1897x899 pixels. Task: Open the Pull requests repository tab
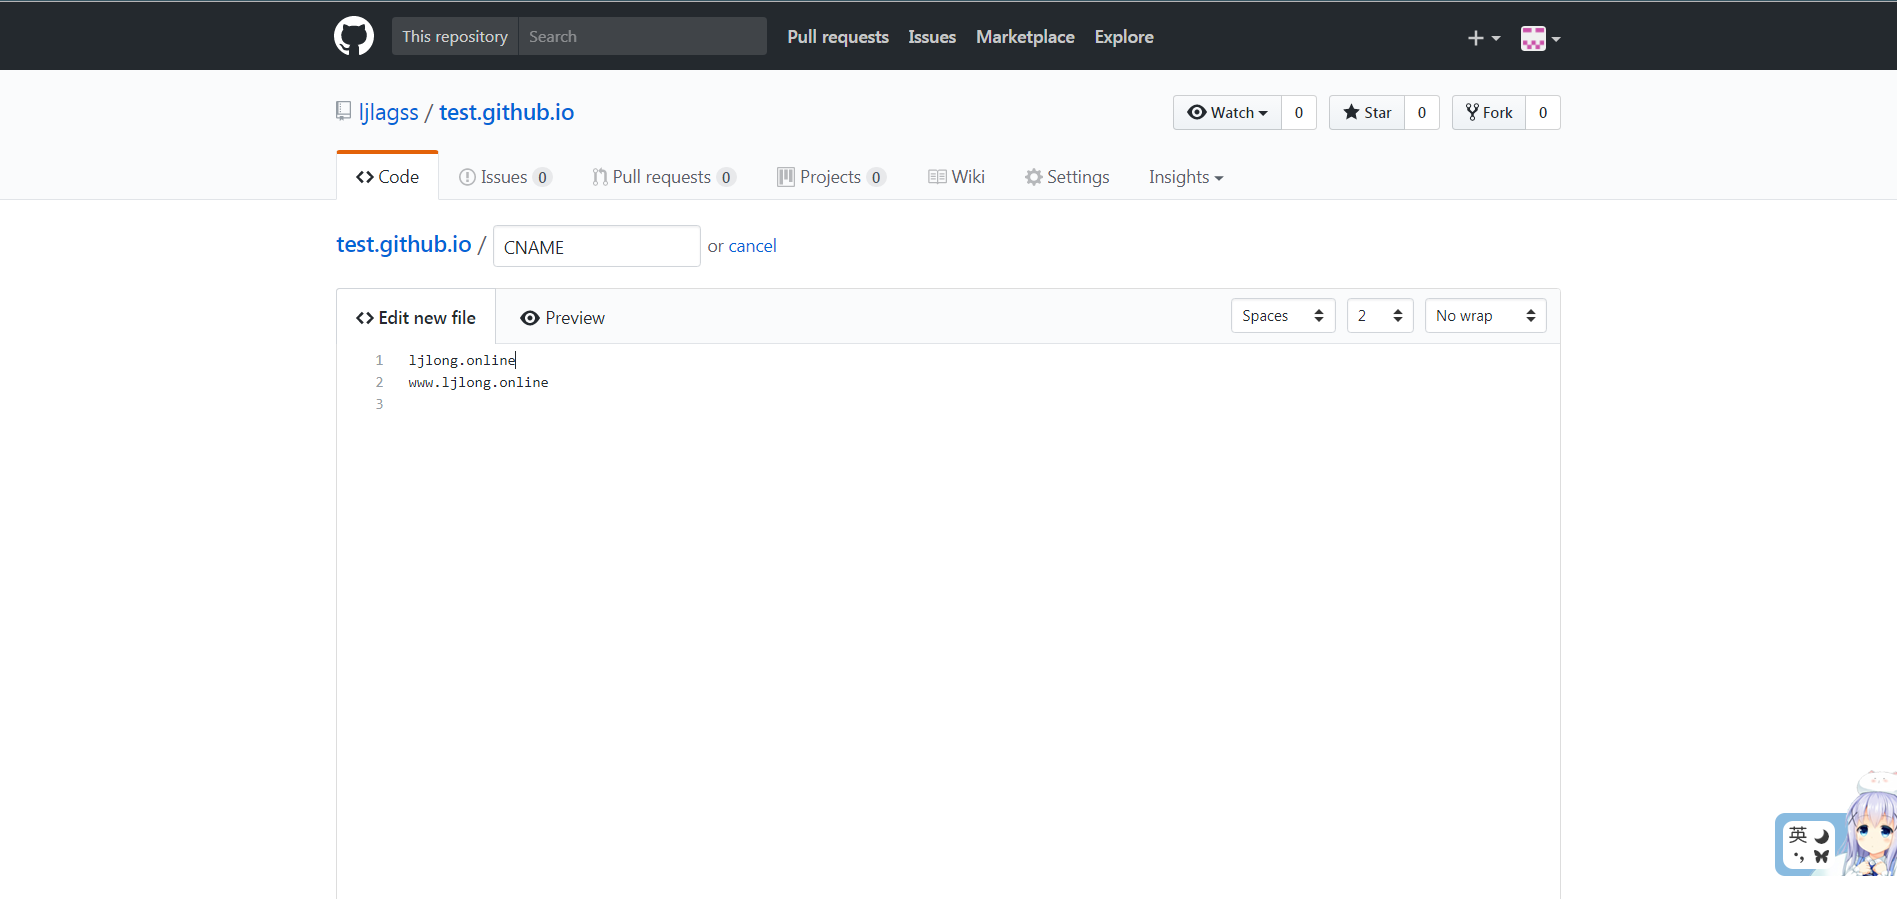(664, 177)
